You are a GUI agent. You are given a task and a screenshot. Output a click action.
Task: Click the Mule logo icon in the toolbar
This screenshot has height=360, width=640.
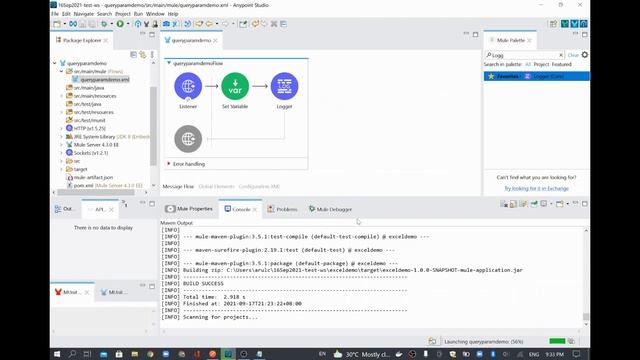(147, 24)
